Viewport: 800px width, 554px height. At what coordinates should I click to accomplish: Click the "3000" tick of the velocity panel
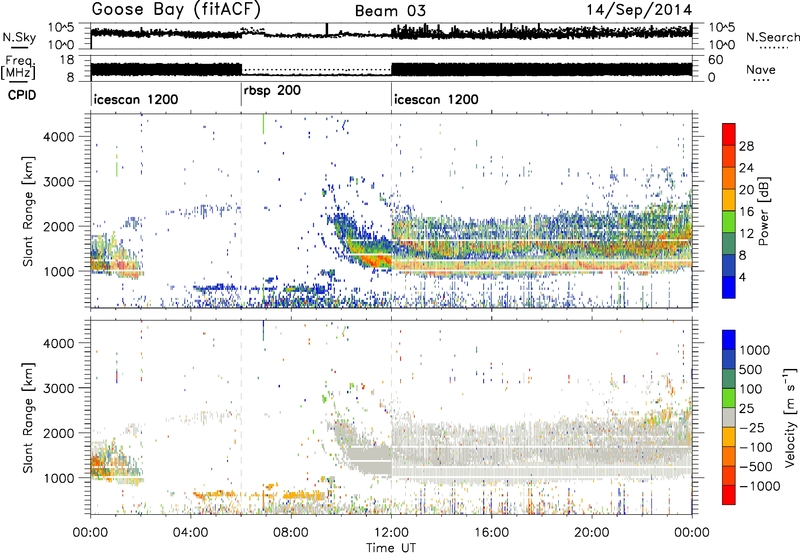click(x=59, y=388)
